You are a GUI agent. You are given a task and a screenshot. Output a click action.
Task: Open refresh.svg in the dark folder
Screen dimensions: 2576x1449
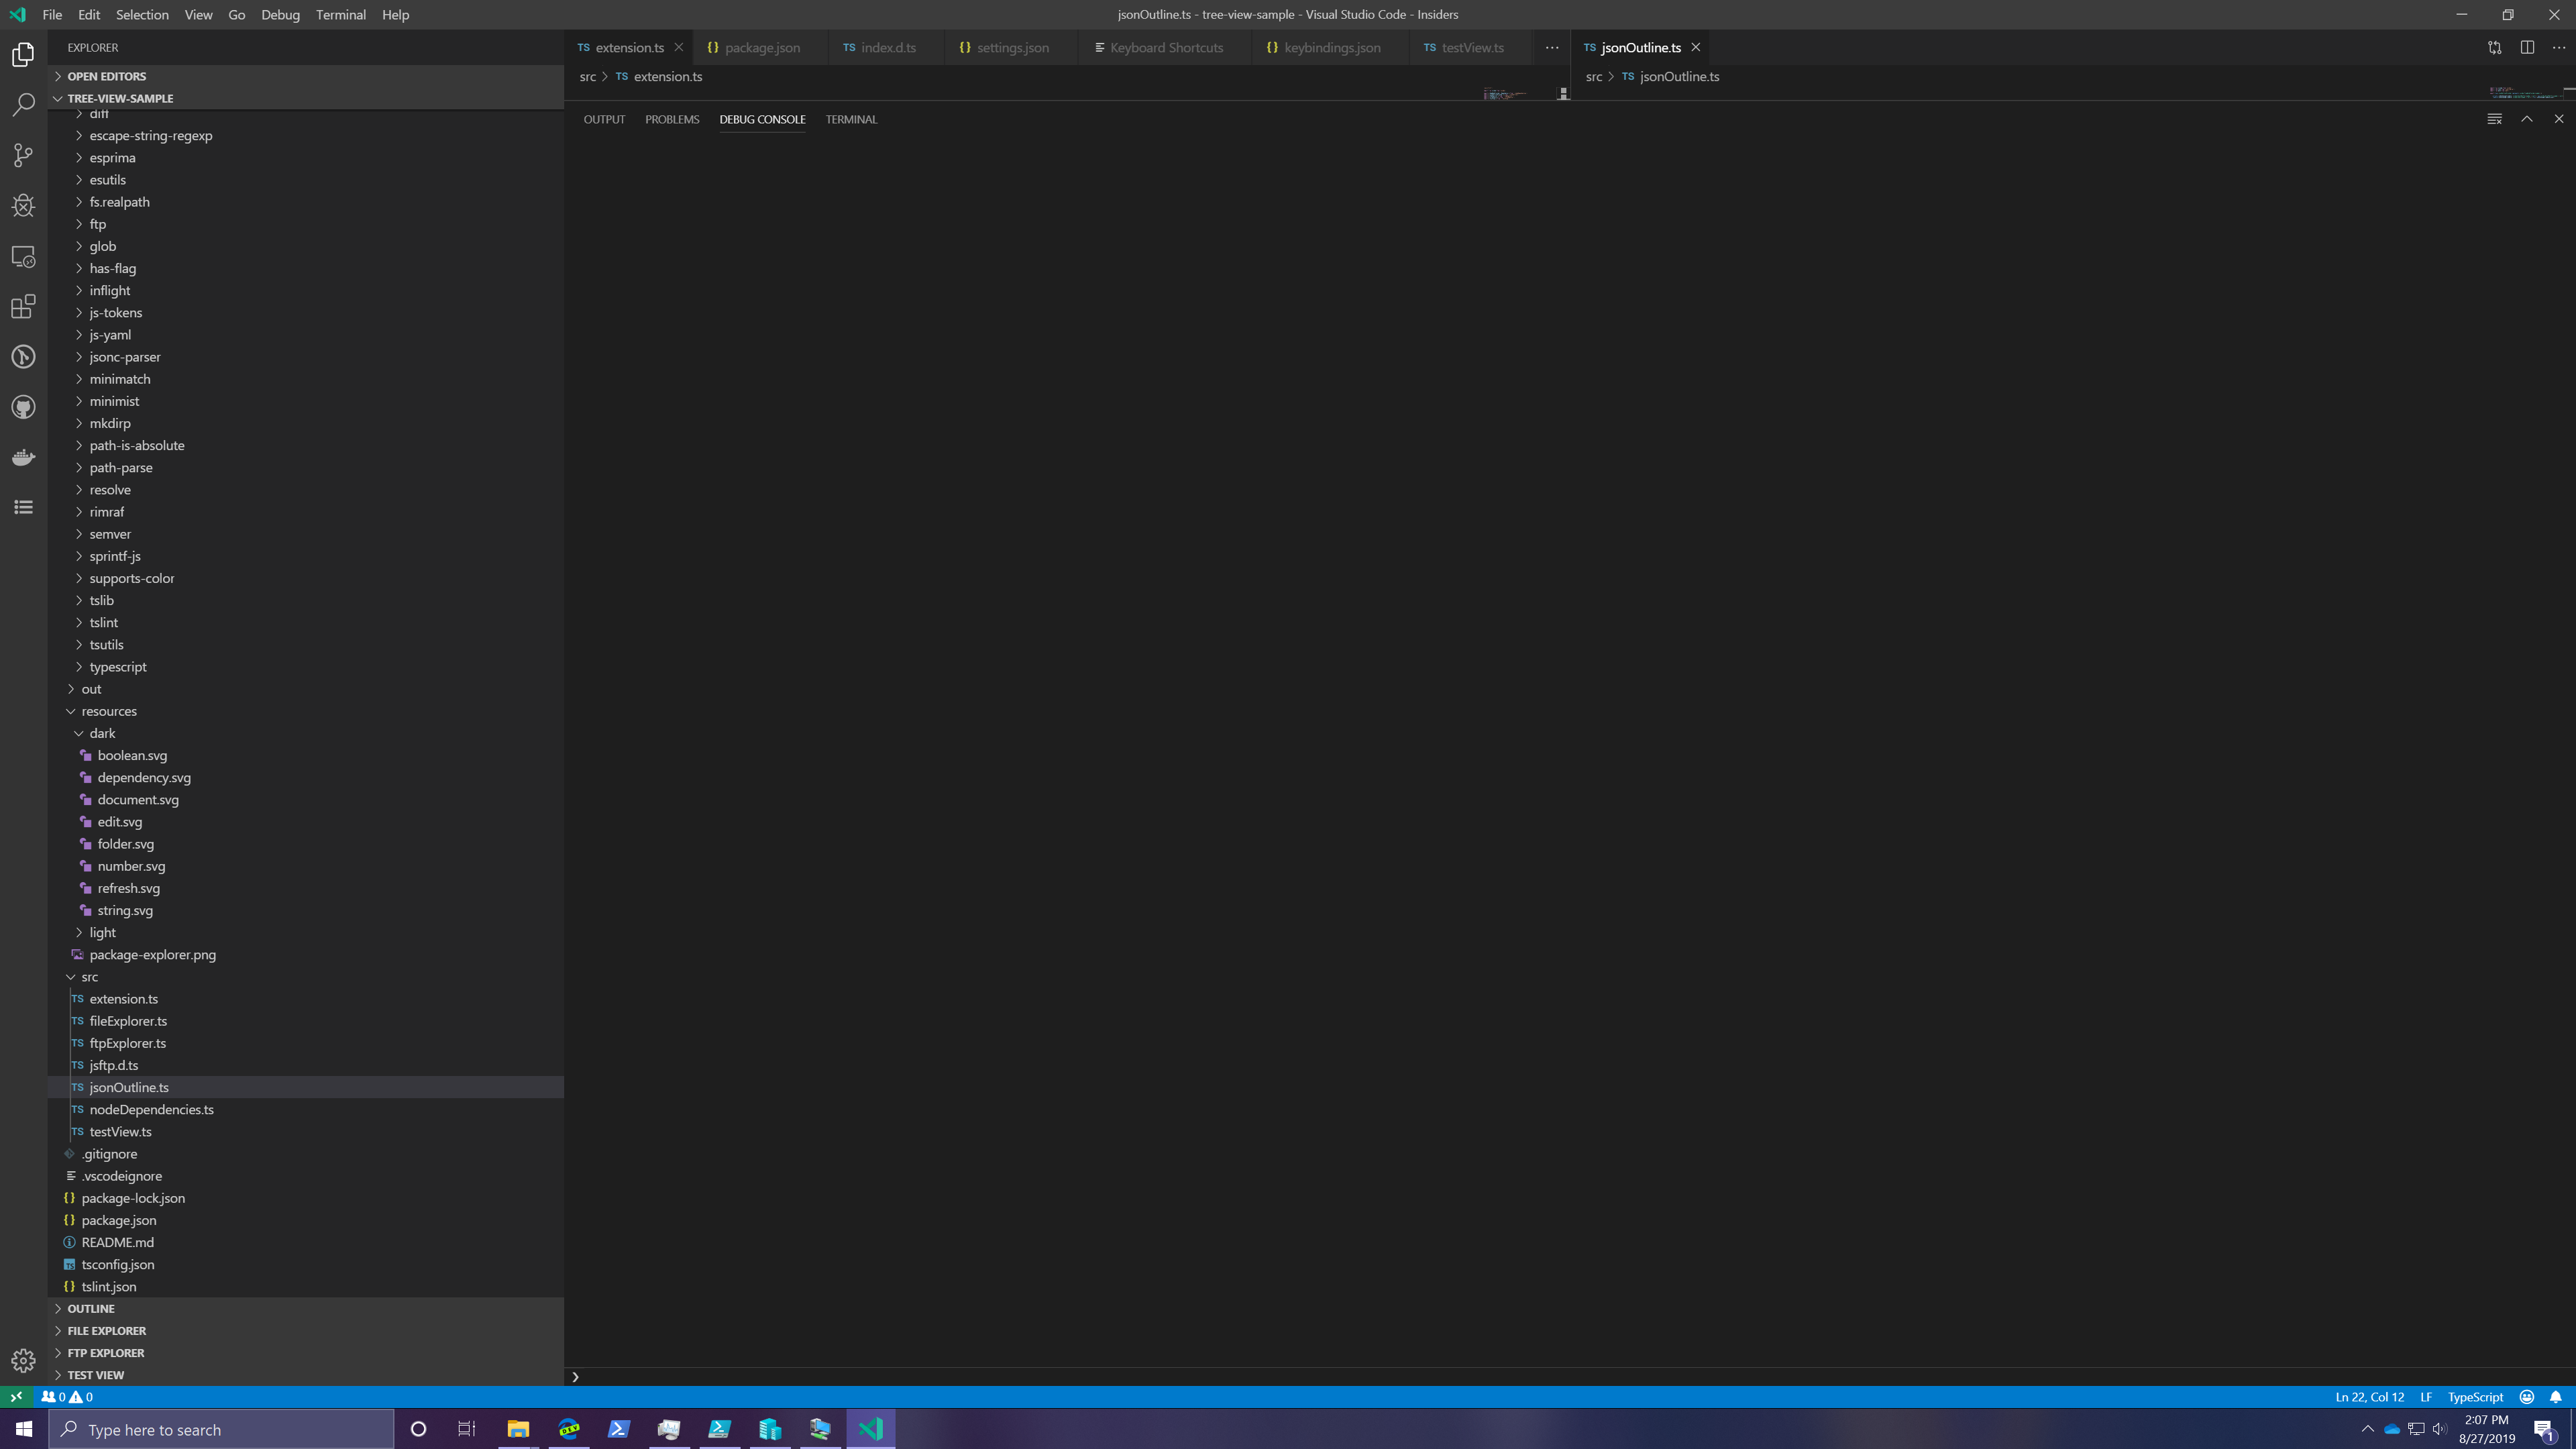(306, 888)
